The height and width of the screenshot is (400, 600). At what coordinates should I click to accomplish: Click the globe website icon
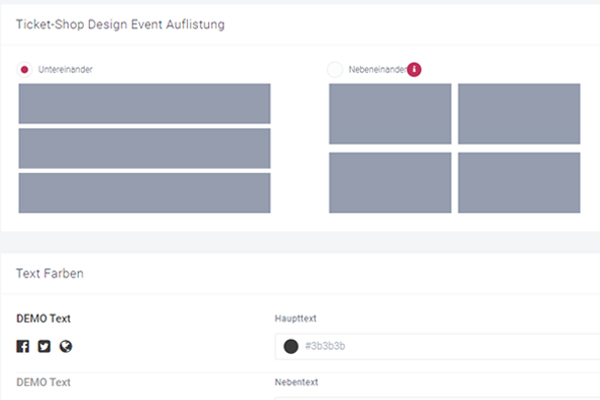pyautogui.click(x=65, y=346)
